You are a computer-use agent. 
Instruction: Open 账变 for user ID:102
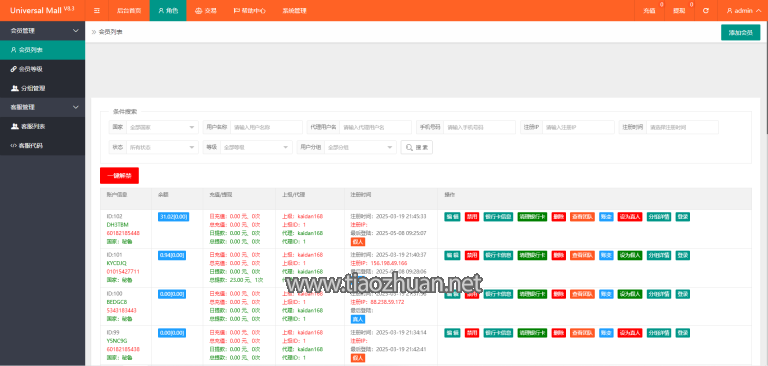606,217
